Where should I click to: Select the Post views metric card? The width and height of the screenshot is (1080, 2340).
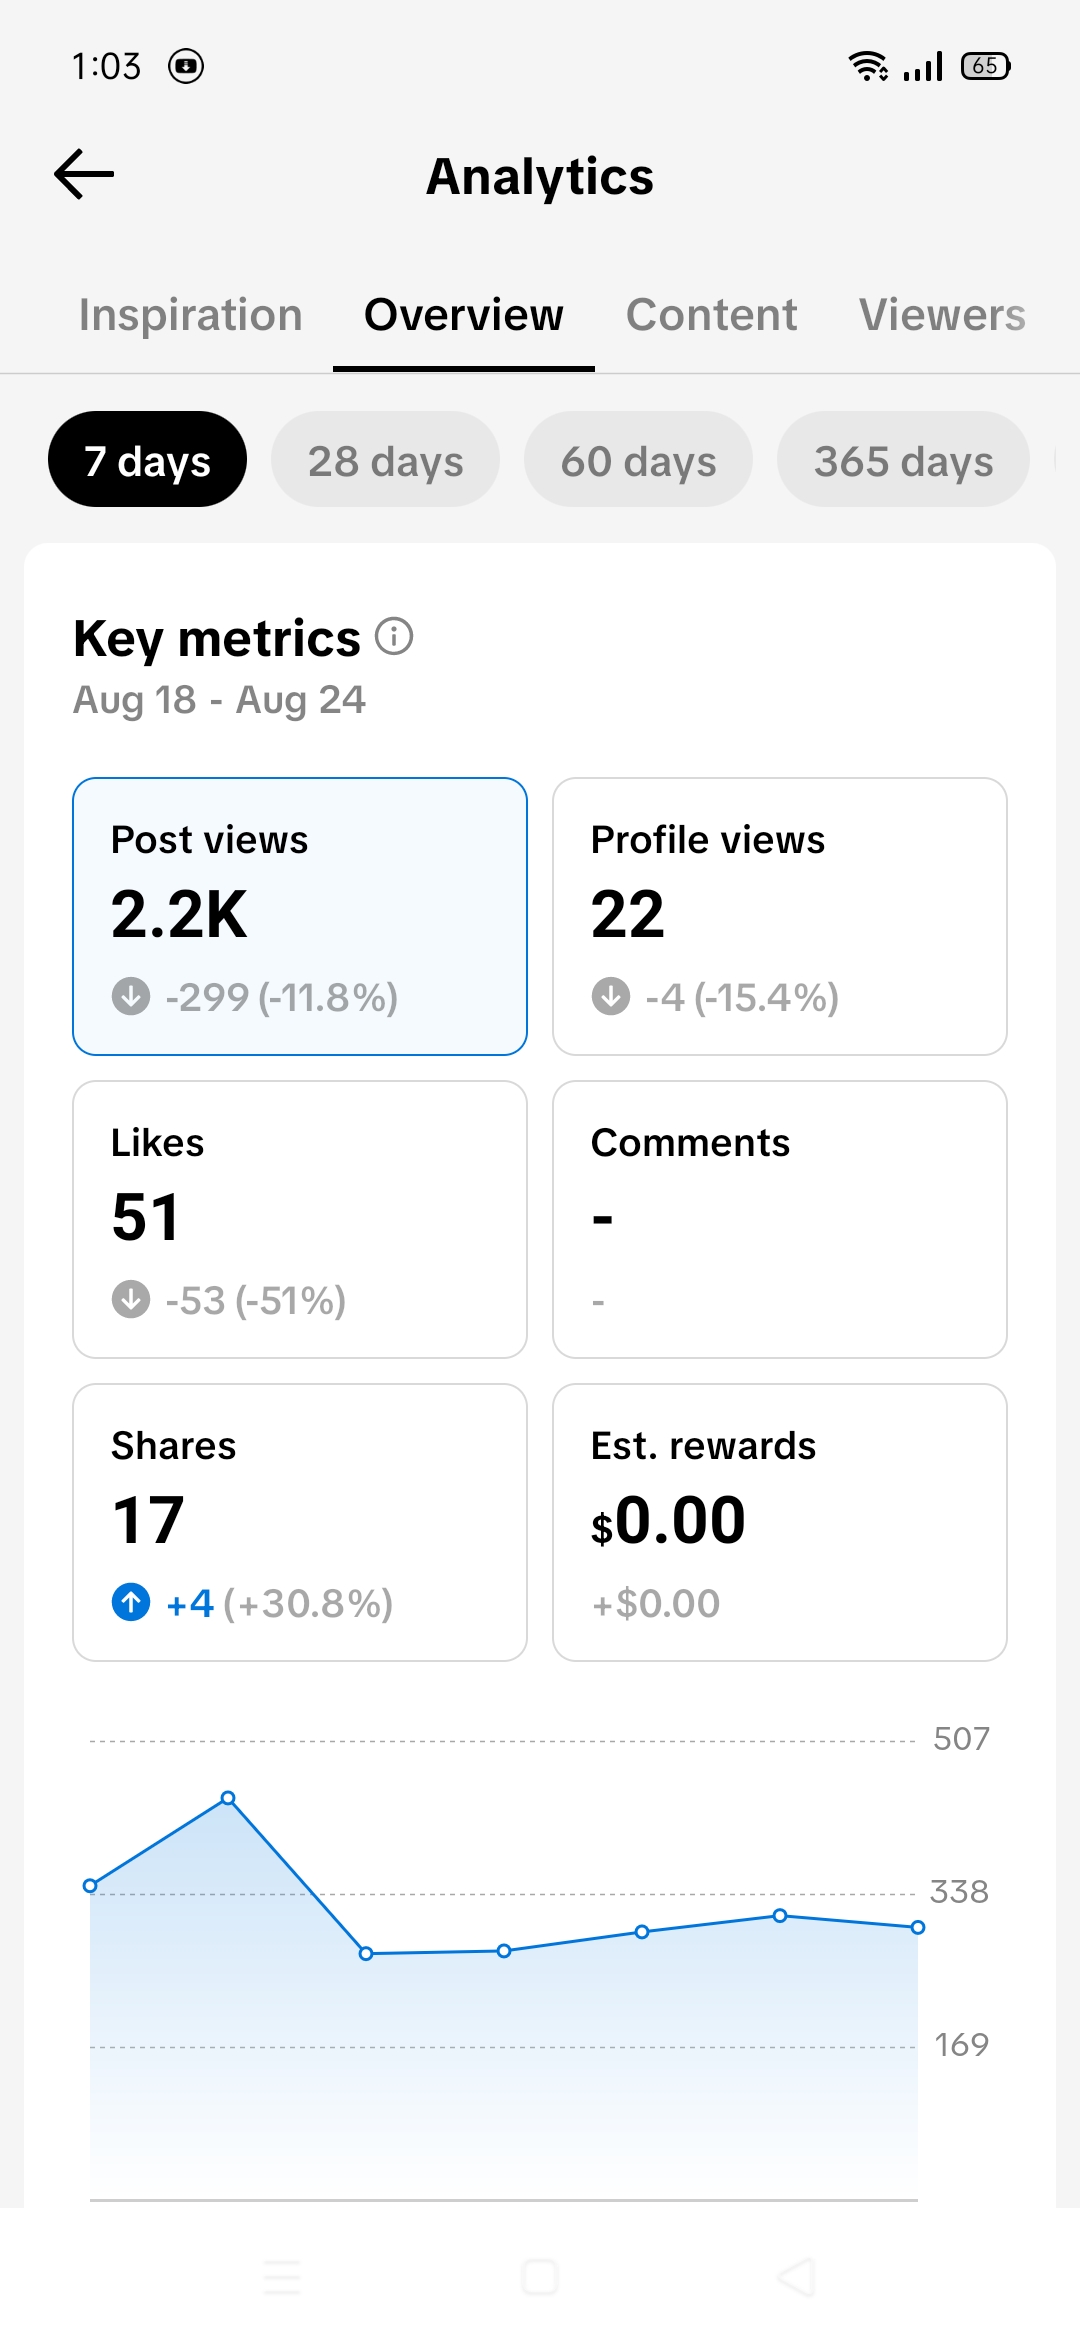click(300, 916)
